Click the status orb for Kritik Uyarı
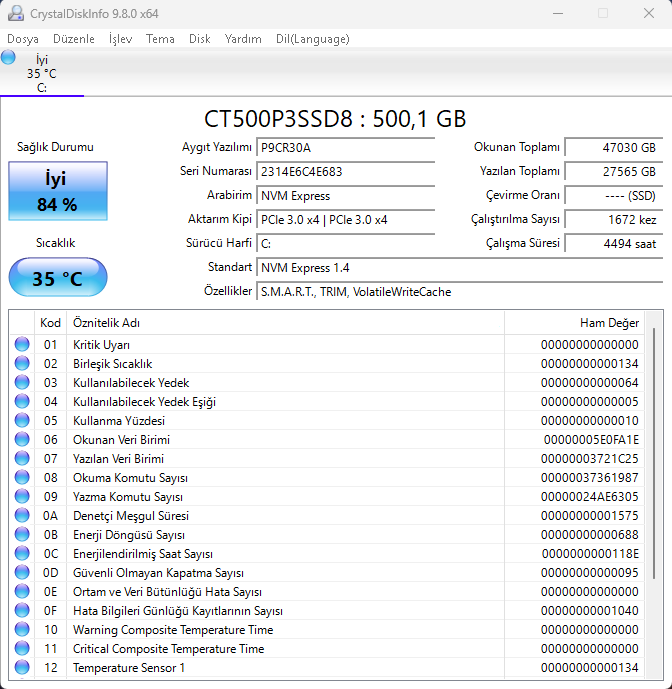This screenshot has height=689, width=672. (22, 344)
